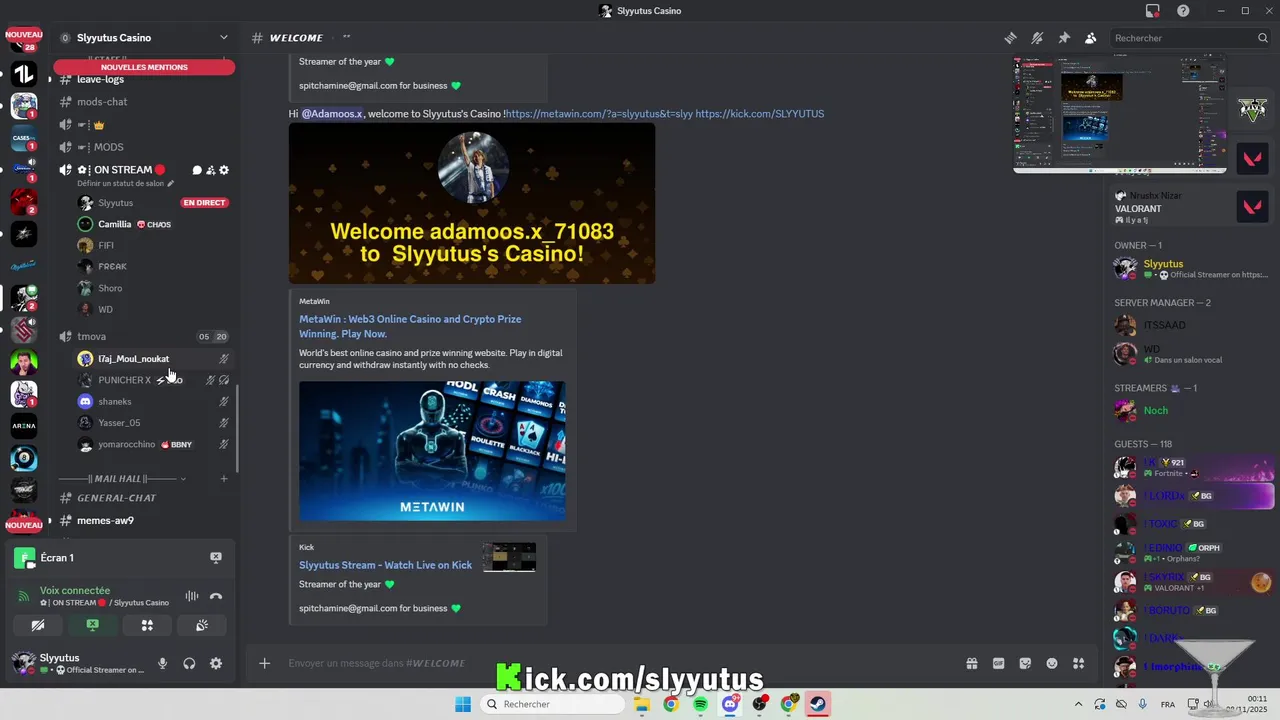Mute the microphone
This screenshot has height=720, width=1280.
tap(163, 663)
